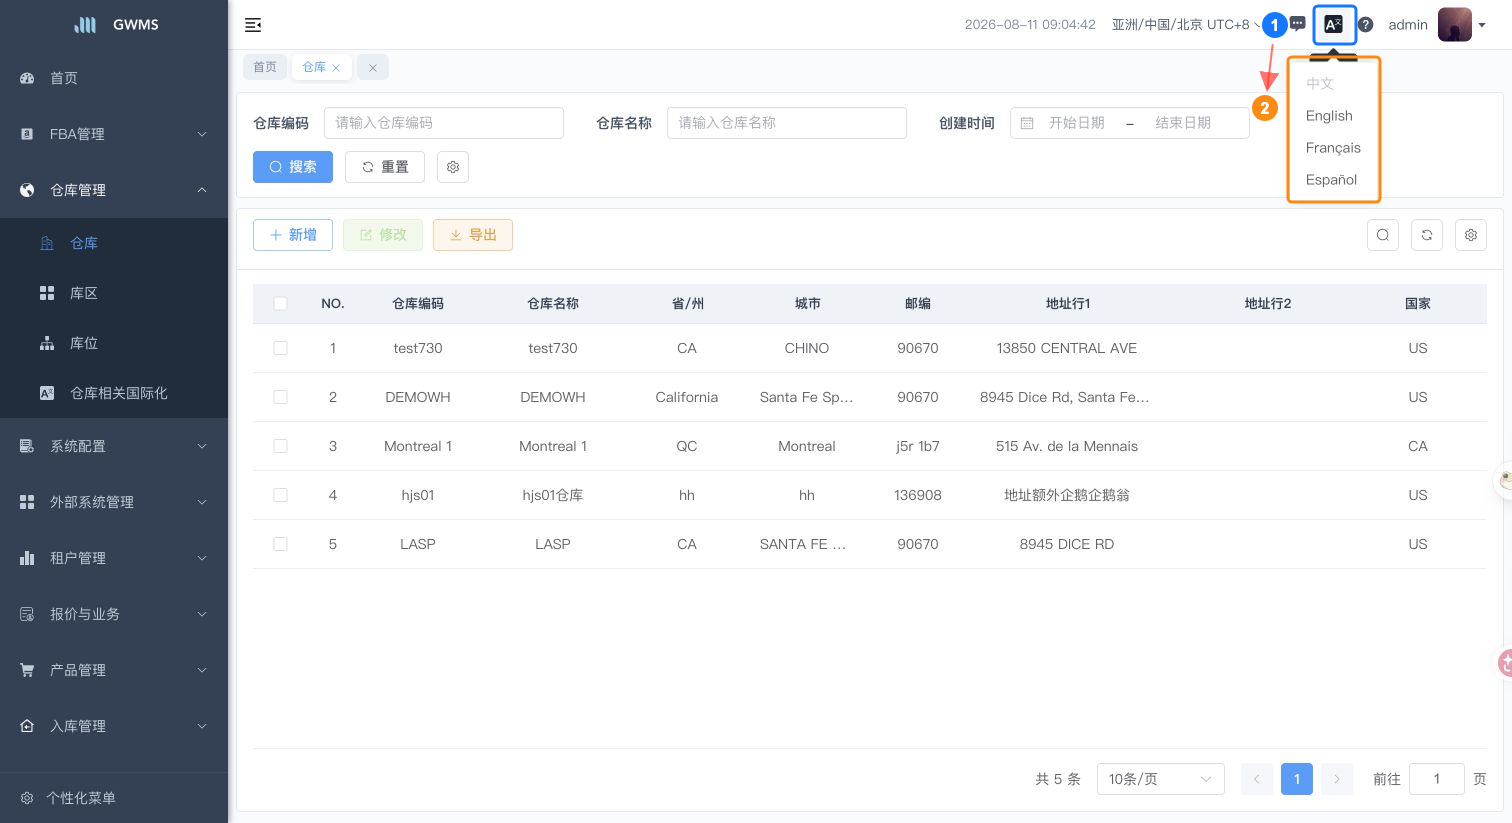Expand the 系统配置 sidebar menu
This screenshot has height=823, width=1512.
tap(114, 446)
